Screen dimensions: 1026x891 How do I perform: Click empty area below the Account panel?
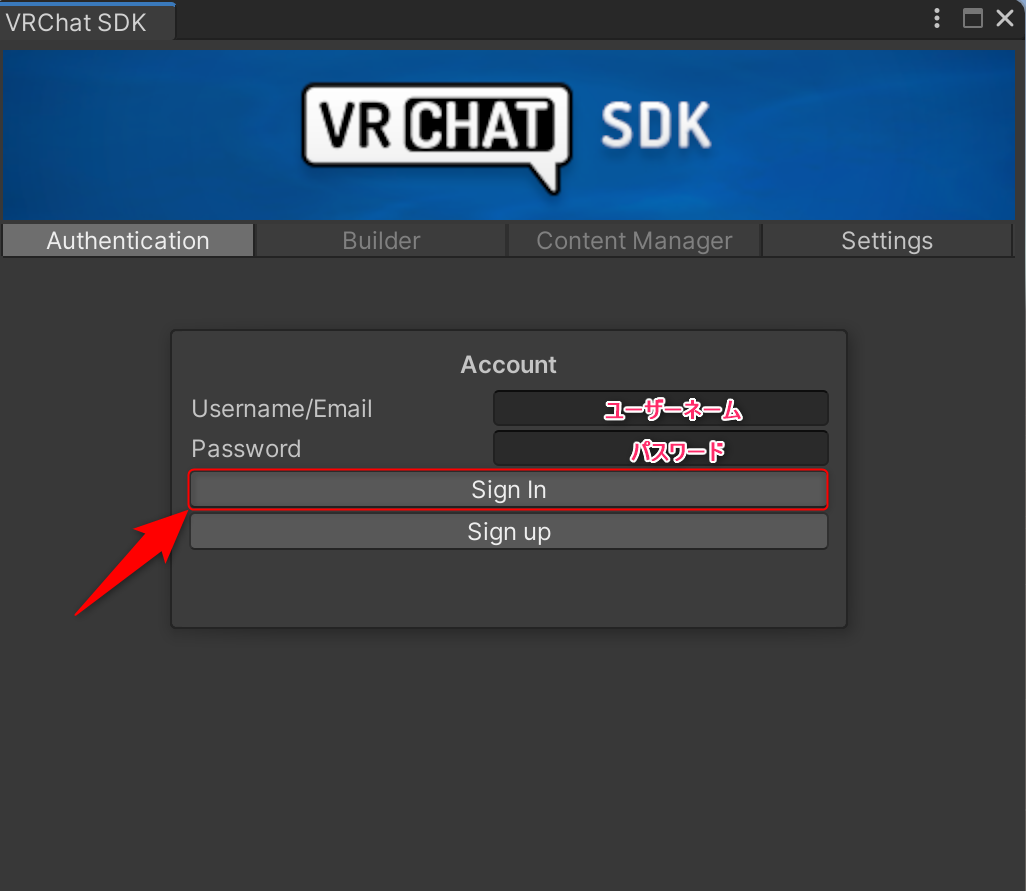pyautogui.click(x=509, y=752)
